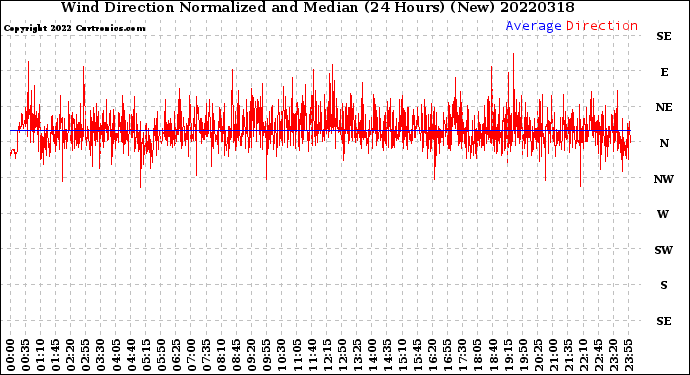Select the 11:05 time axis label
690x375 pixels.
pyautogui.click(x=297, y=355)
